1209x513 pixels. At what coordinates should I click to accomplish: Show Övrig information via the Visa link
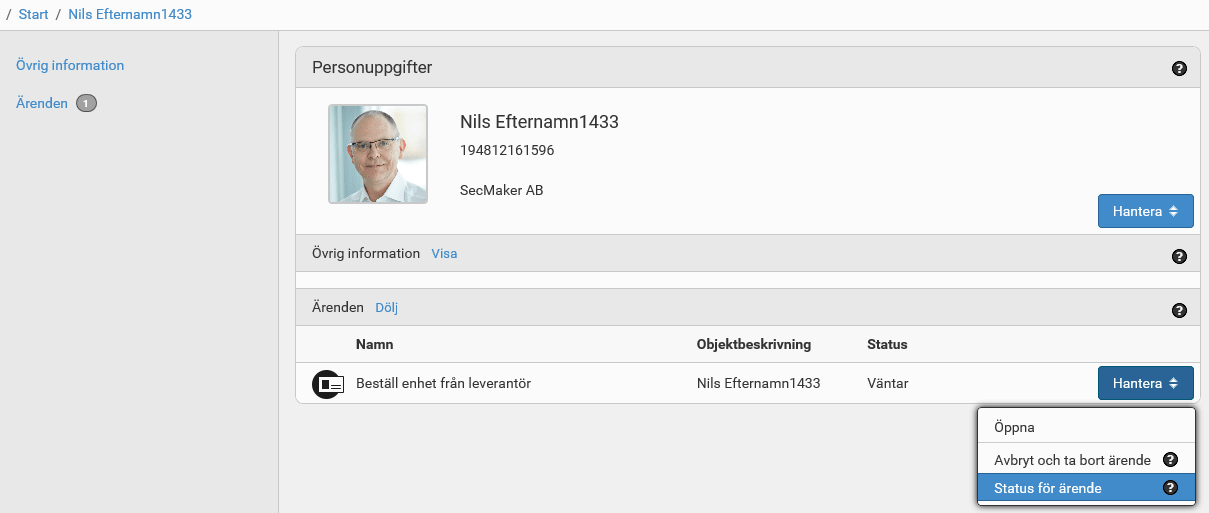coord(444,254)
